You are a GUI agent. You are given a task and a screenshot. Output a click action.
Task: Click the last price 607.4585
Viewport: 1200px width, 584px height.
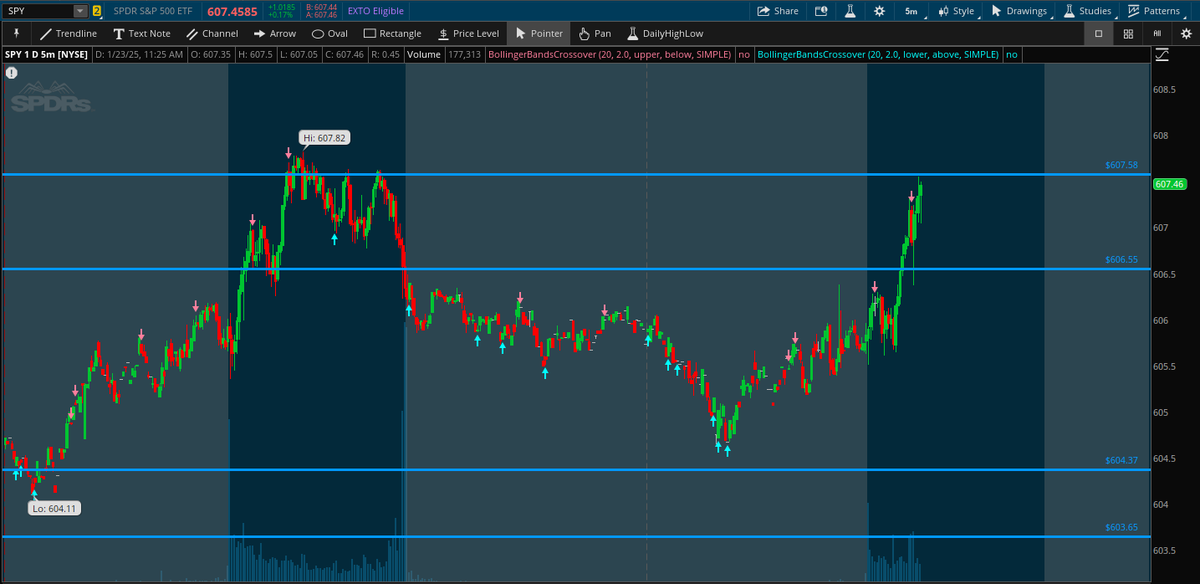(x=233, y=11)
